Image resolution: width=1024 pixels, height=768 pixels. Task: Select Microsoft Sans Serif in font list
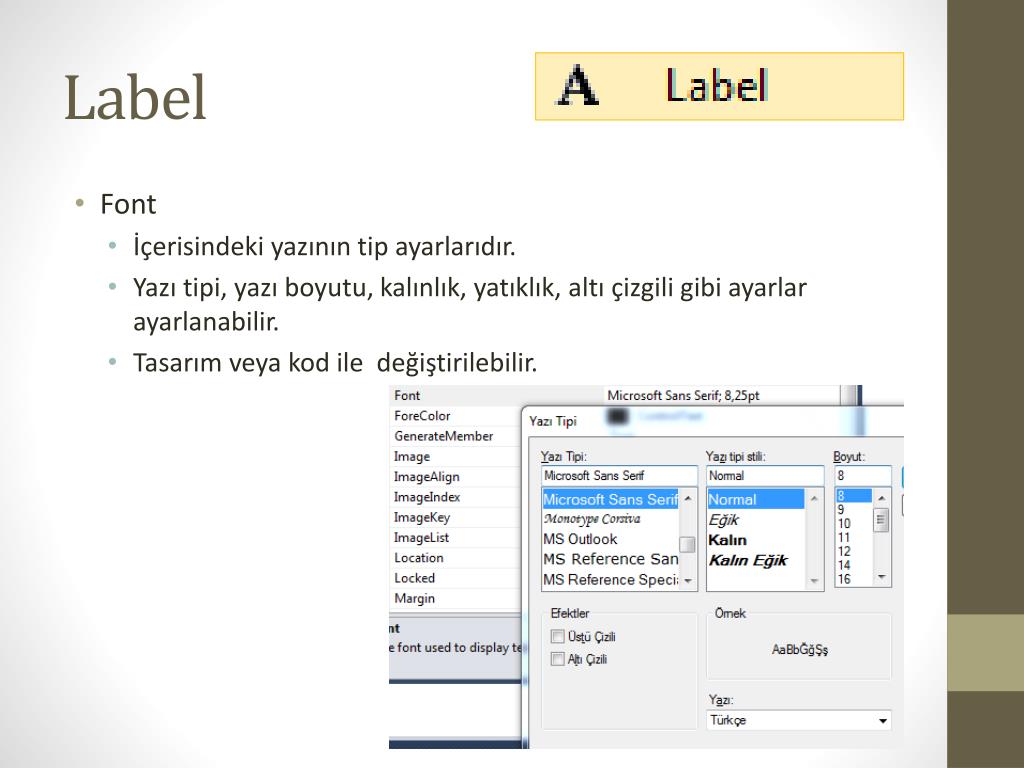pyautogui.click(x=611, y=500)
